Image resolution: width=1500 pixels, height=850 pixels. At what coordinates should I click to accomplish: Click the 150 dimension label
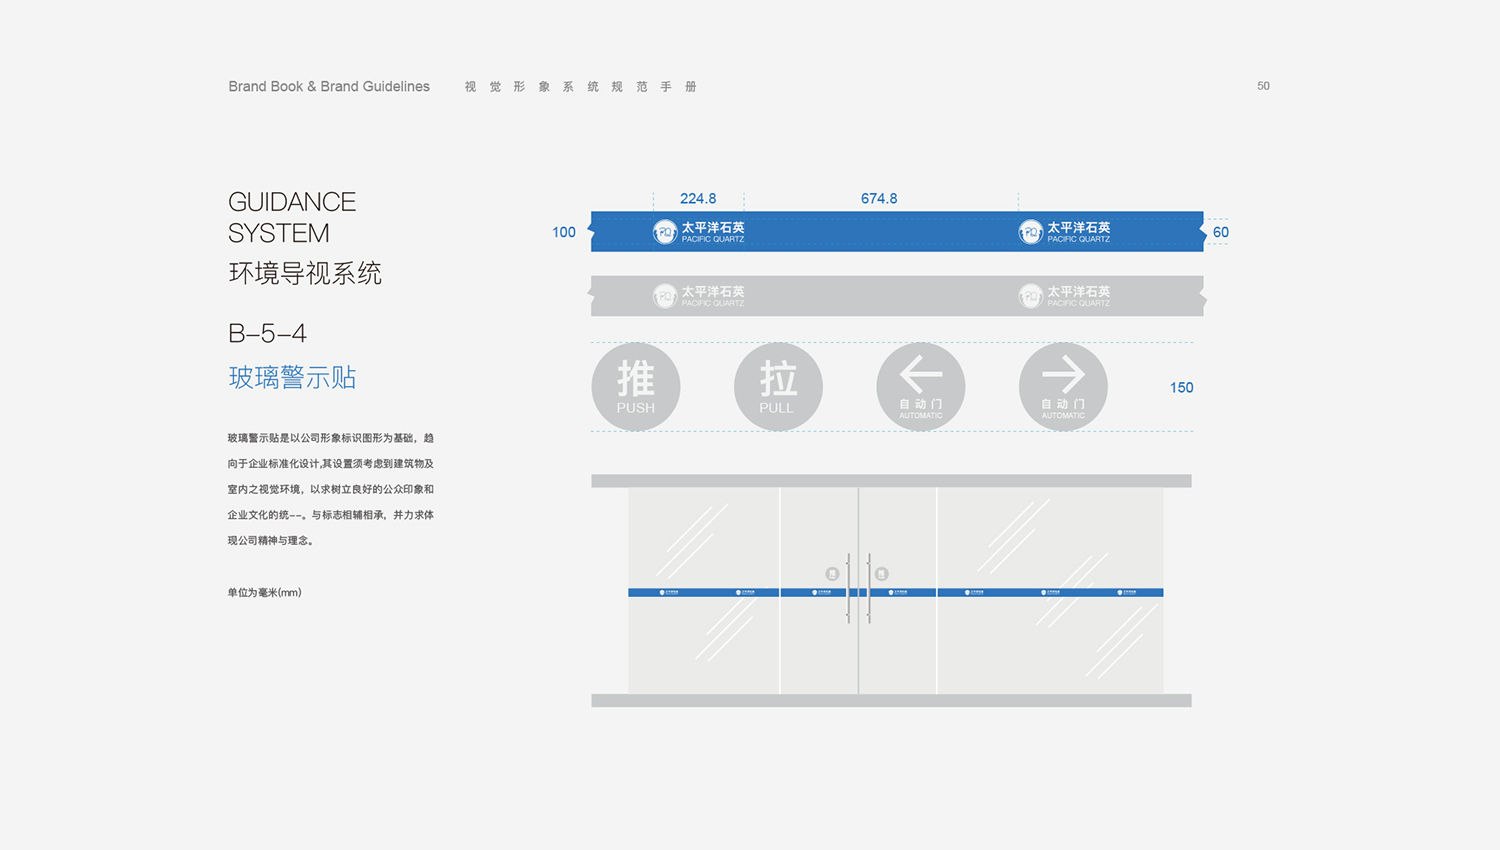point(1182,388)
